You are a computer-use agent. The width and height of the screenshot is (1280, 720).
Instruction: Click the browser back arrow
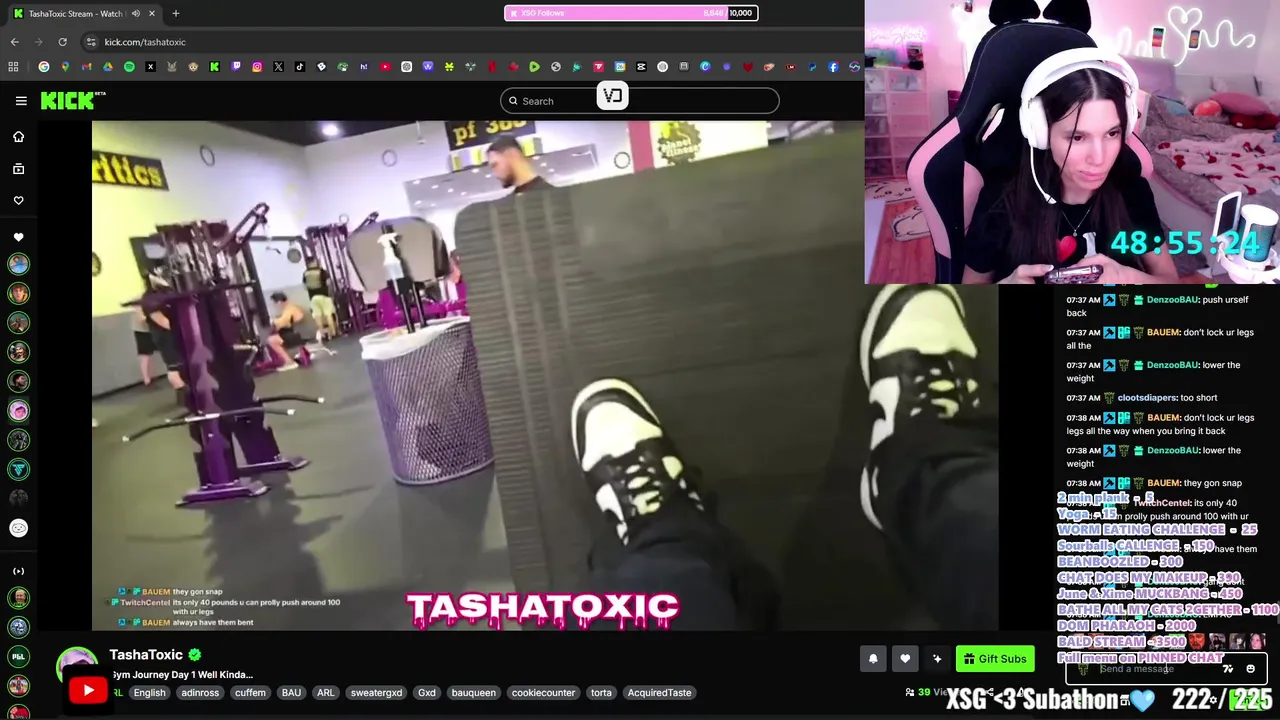[14, 42]
